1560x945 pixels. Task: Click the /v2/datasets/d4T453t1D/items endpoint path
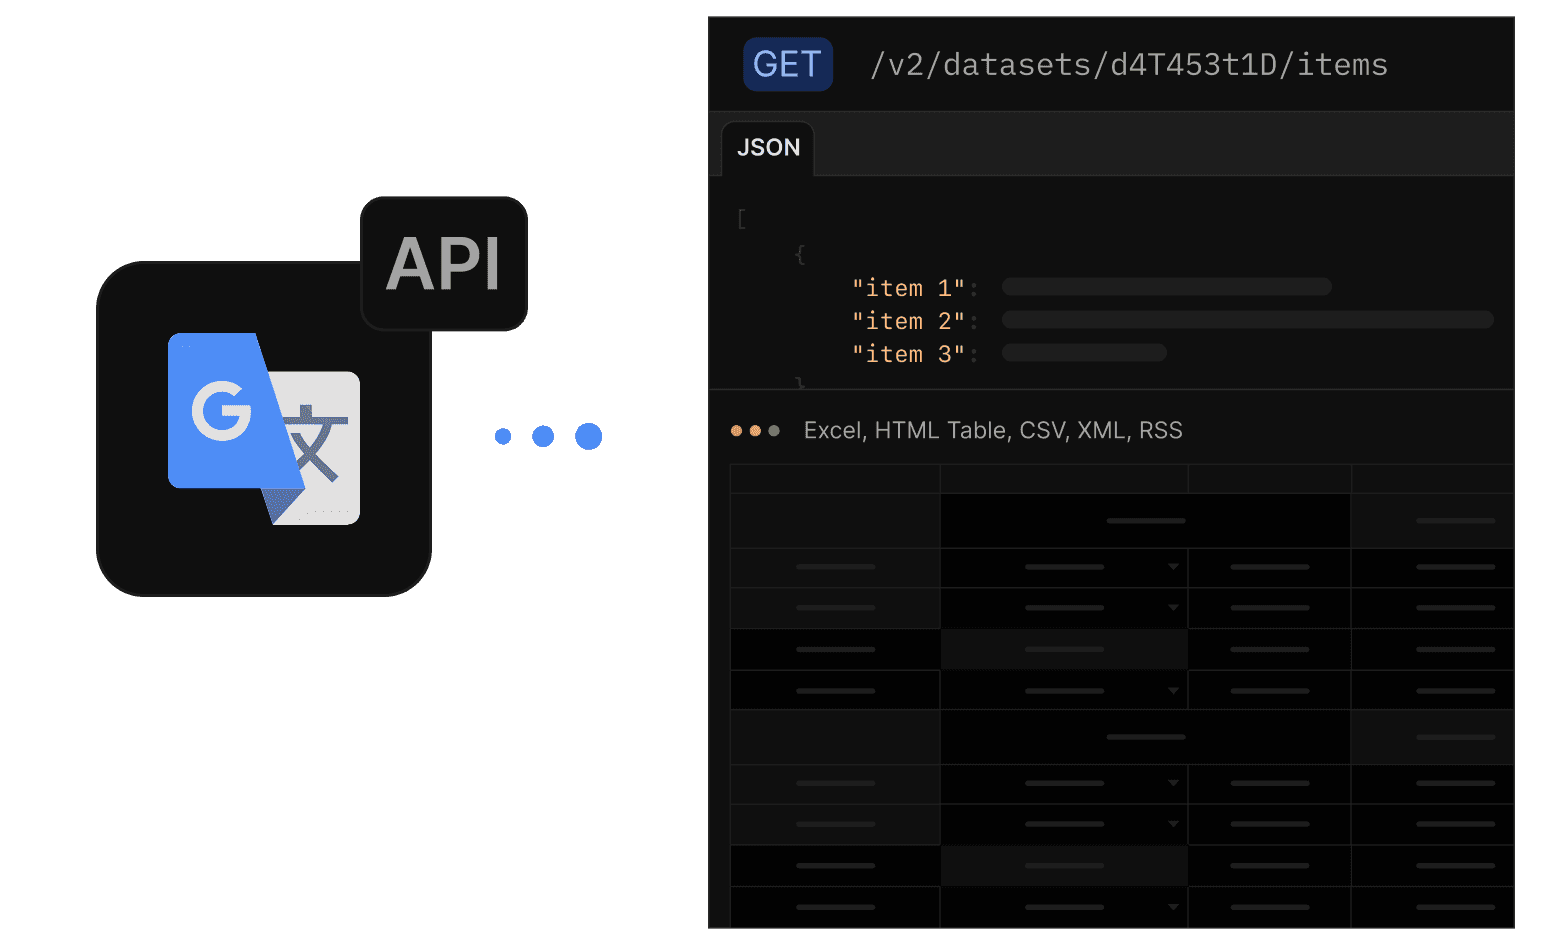tap(1128, 65)
